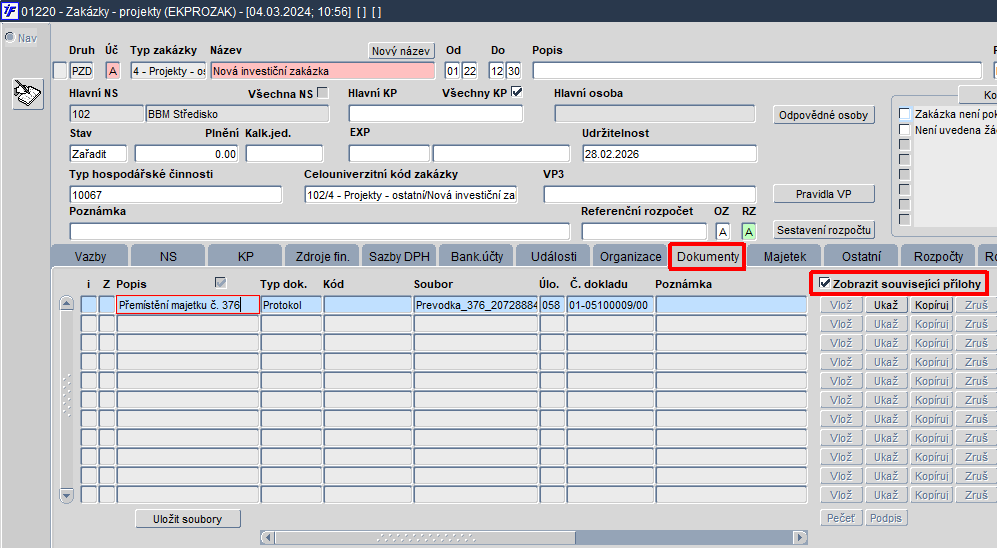Viewport: 997px width, 548px height.
Task: Open the Zdroje fin. tab
Action: tap(322, 256)
